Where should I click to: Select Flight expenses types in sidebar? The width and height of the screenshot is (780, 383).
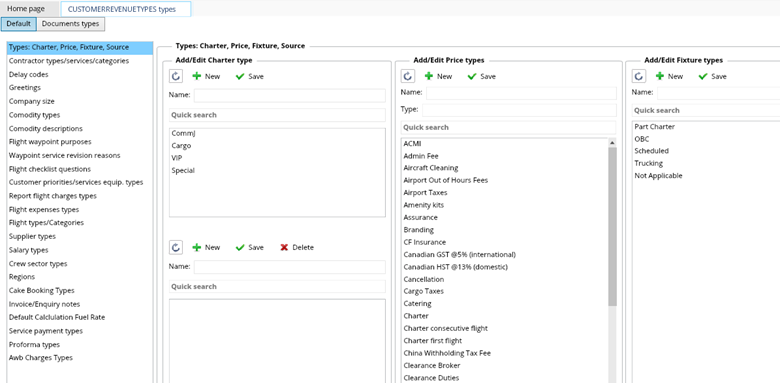[x=44, y=209]
